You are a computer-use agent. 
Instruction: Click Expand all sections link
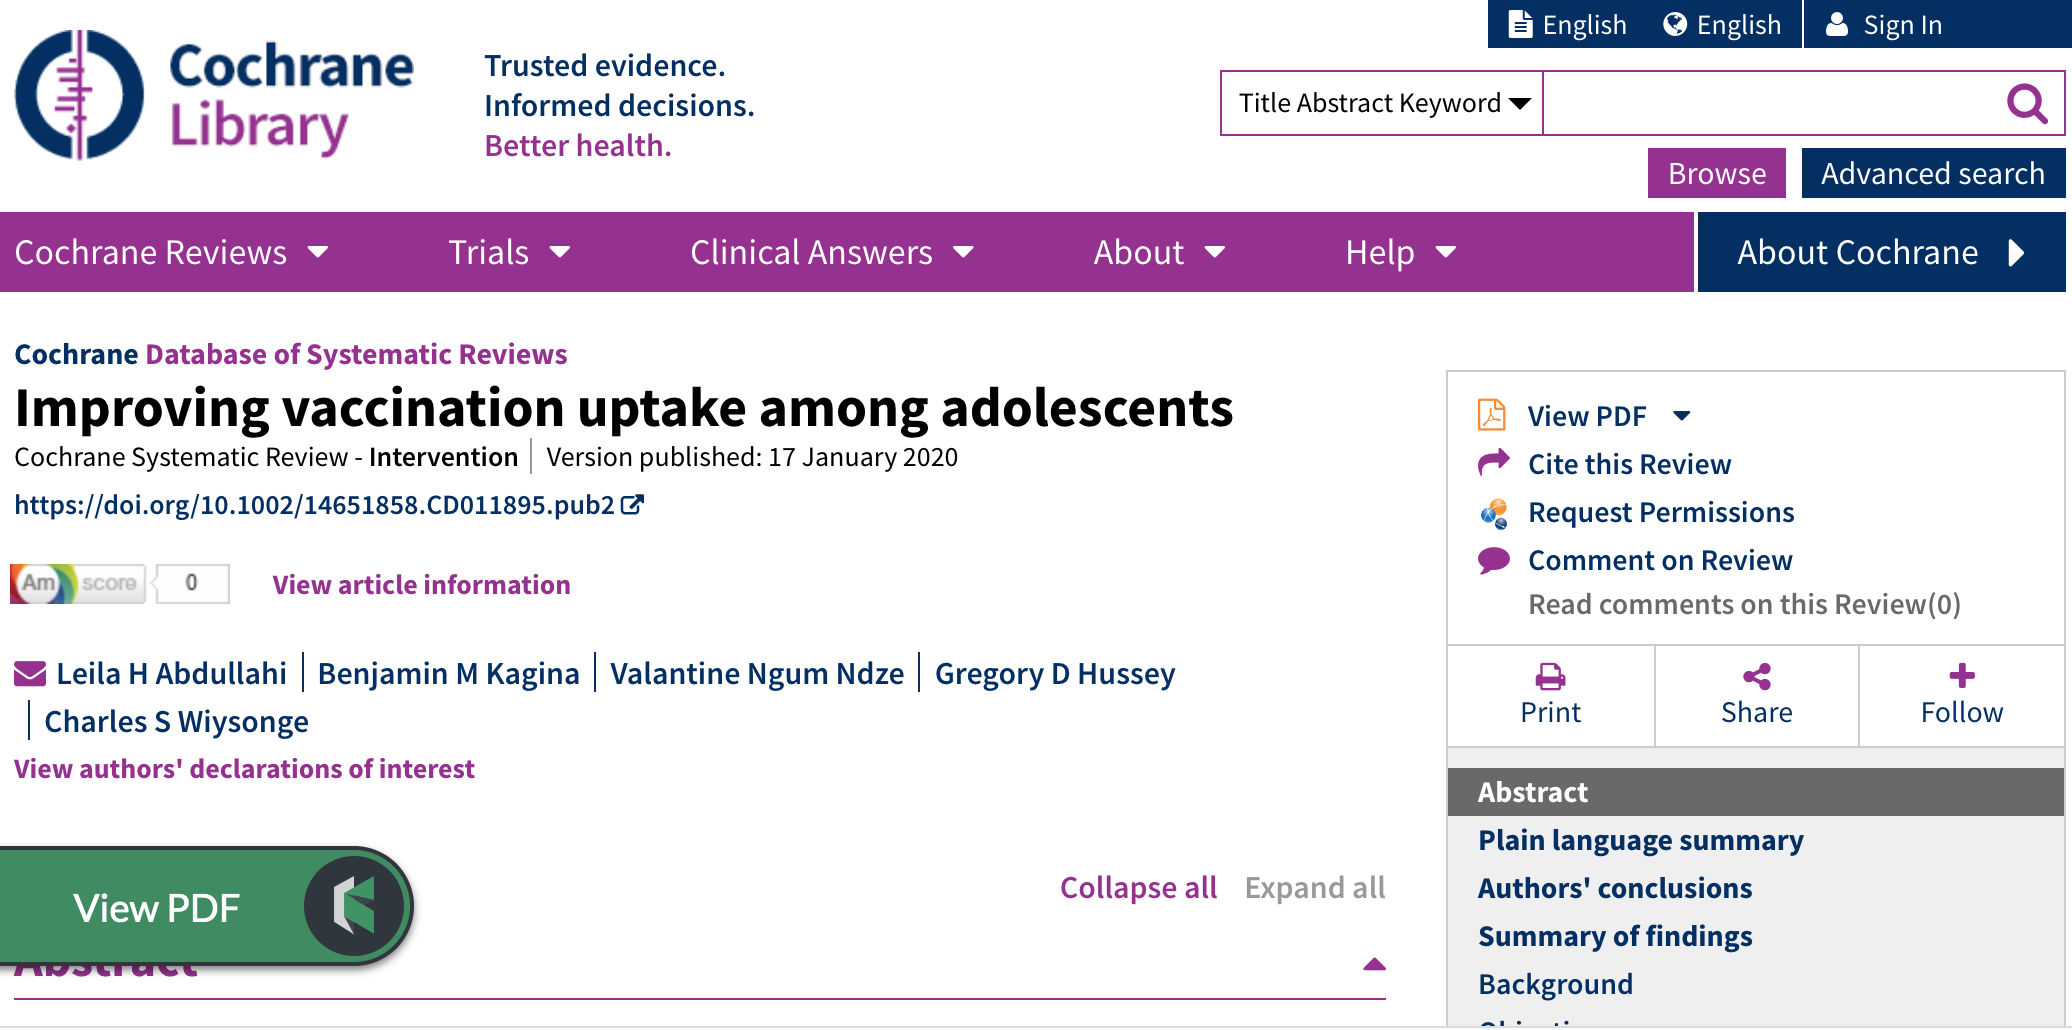1314,888
